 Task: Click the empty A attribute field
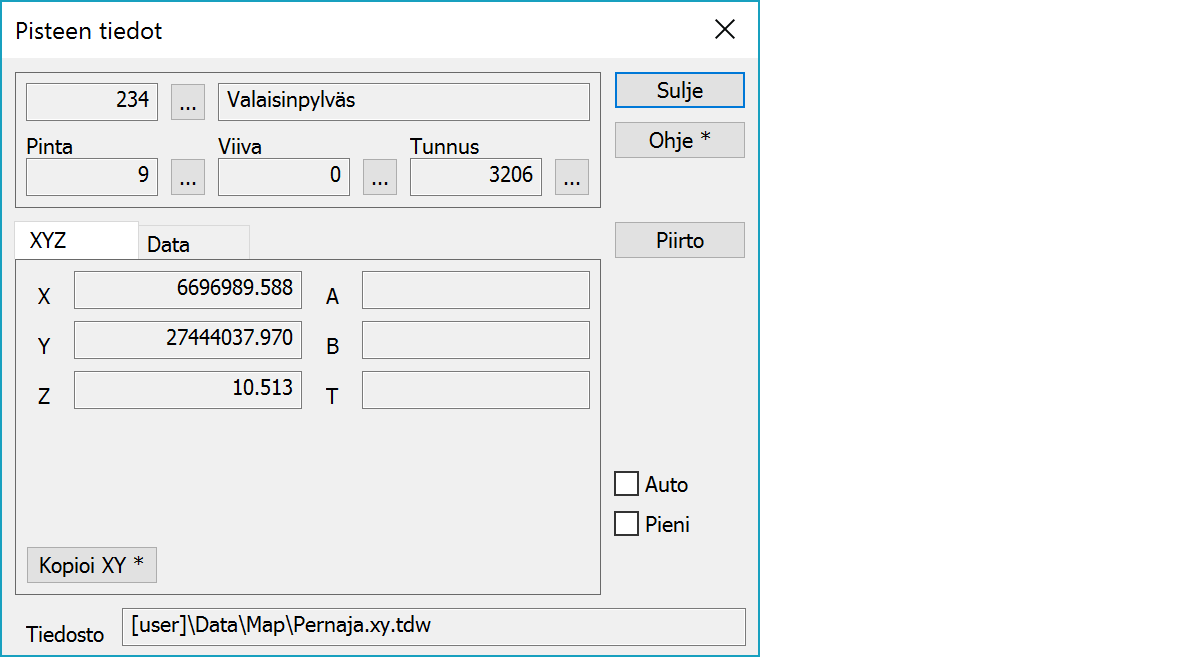coord(475,290)
